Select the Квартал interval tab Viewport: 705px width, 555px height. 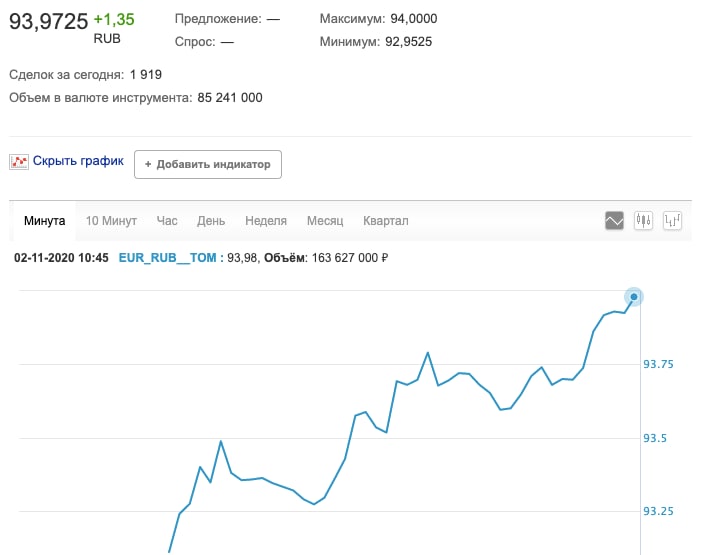tap(386, 221)
